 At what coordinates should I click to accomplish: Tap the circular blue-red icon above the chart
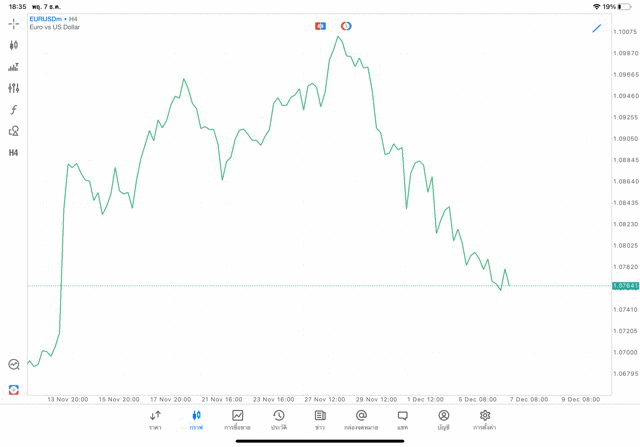346,26
